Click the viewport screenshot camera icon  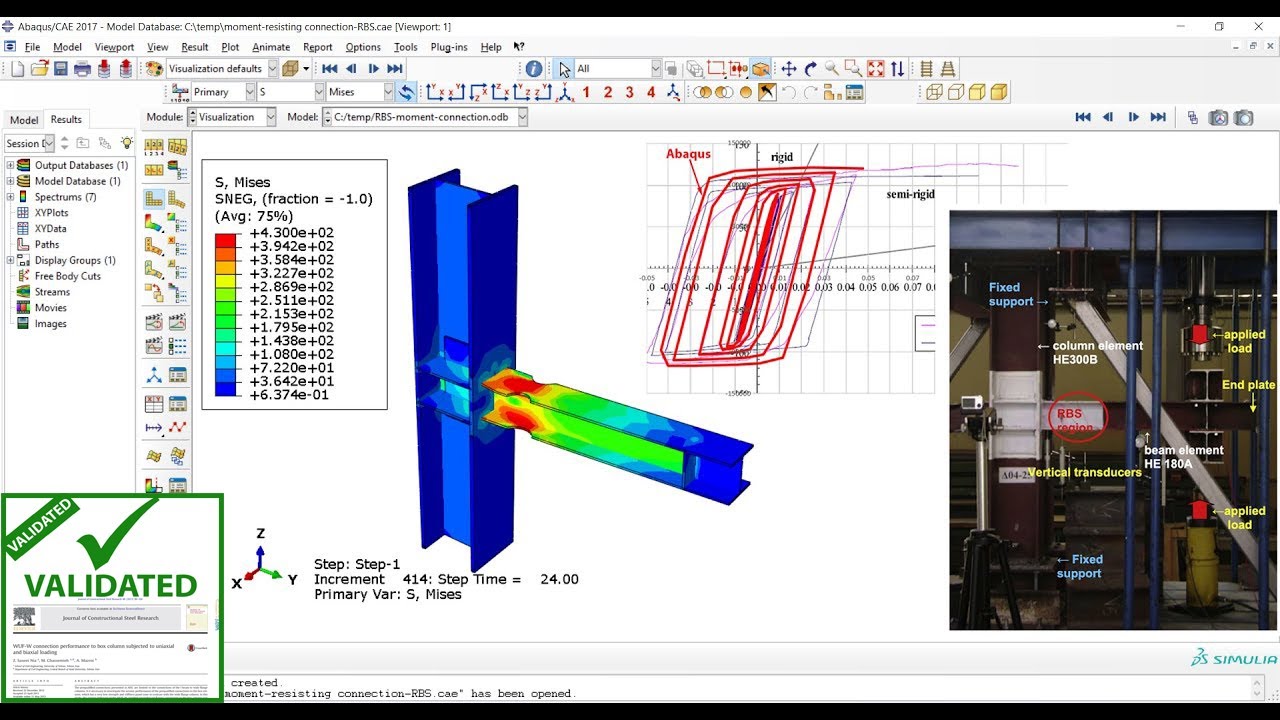(1218, 117)
